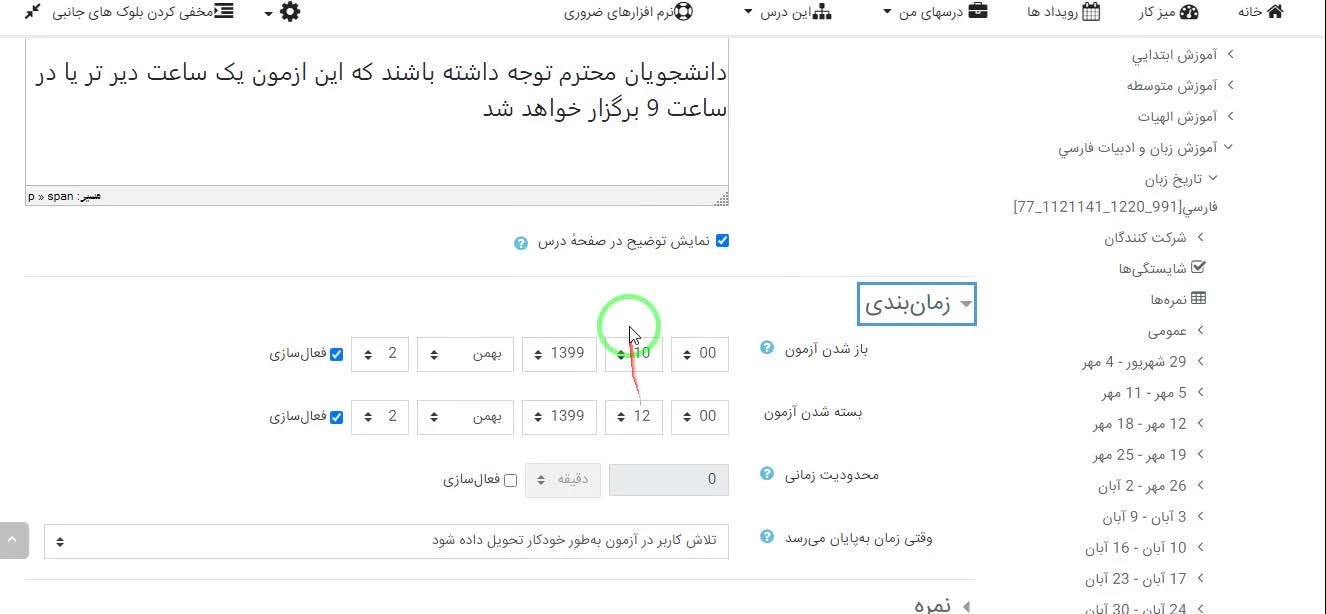
Task: Click the help icon beside محدودیت زمانی
Action: (767, 473)
